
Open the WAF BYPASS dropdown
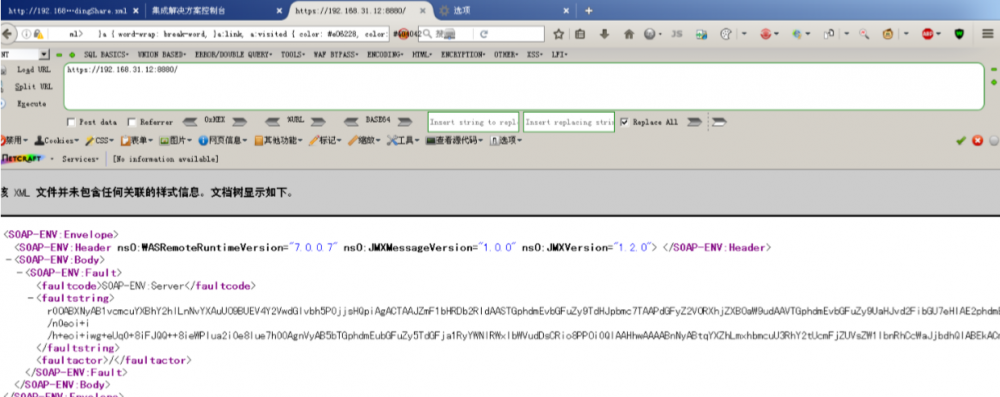(x=336, y=55)
